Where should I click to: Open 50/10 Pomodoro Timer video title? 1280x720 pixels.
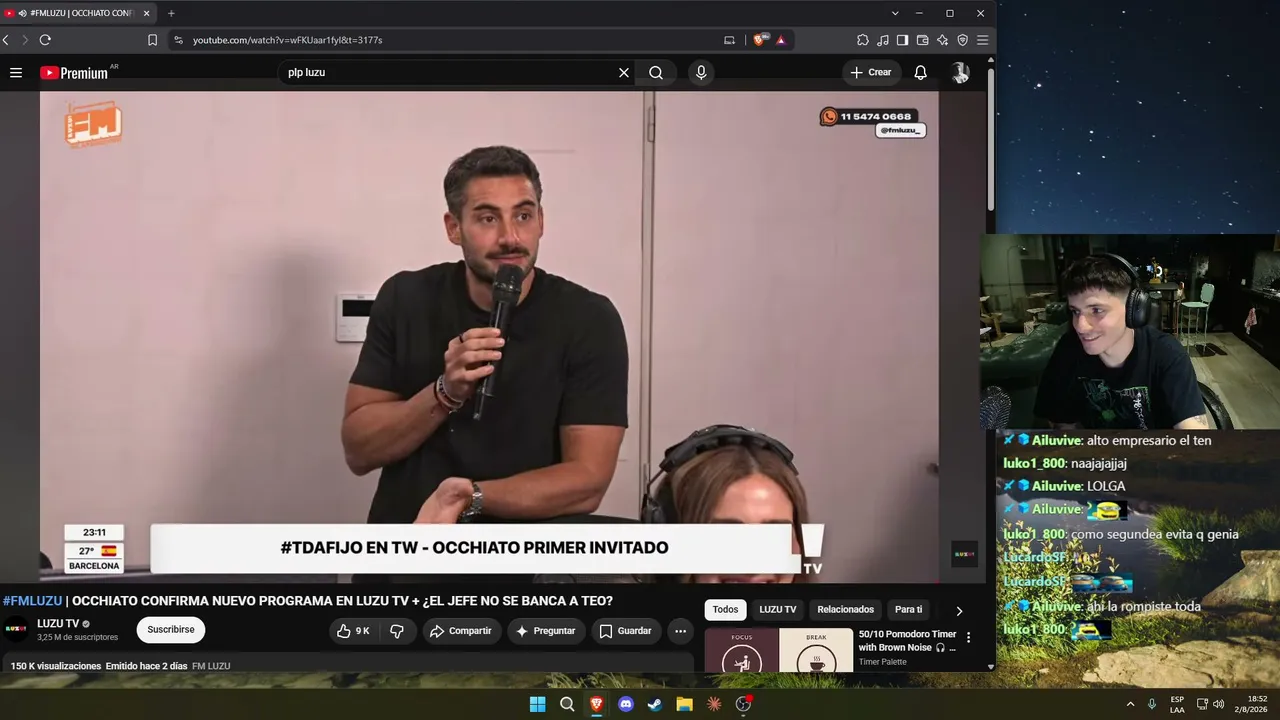click(908, 640)
